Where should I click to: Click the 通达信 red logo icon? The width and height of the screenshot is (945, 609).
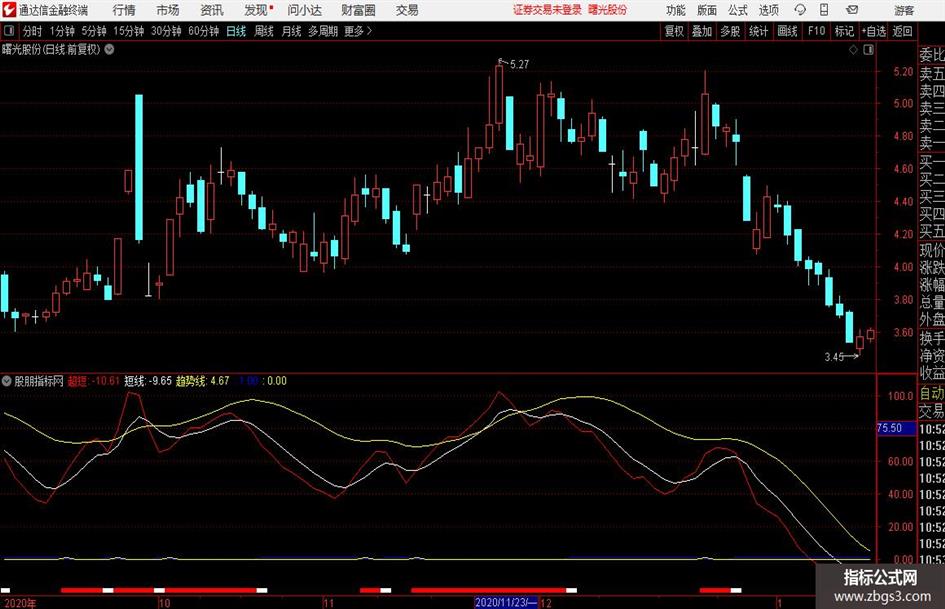click(9, 10)
